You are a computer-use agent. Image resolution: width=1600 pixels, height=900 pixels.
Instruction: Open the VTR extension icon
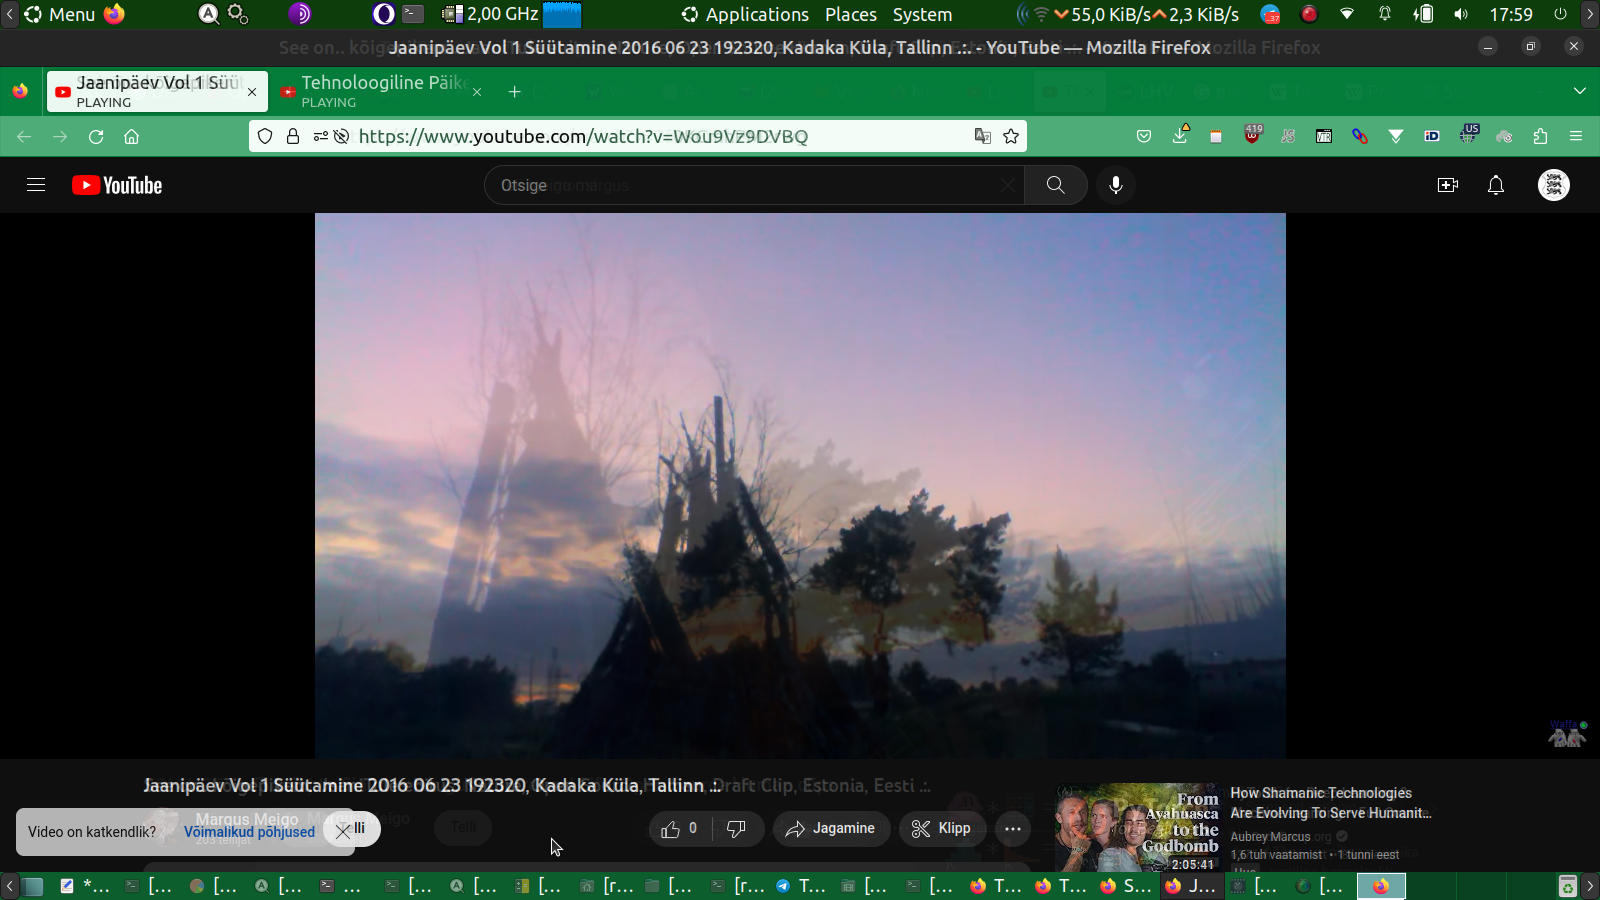(1324, 136)
